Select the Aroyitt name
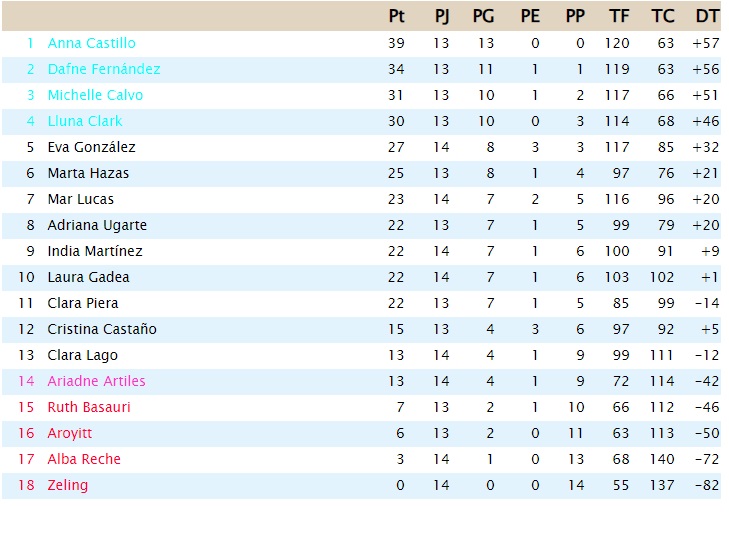Viewport: 729px width, 545px height. 70,434
